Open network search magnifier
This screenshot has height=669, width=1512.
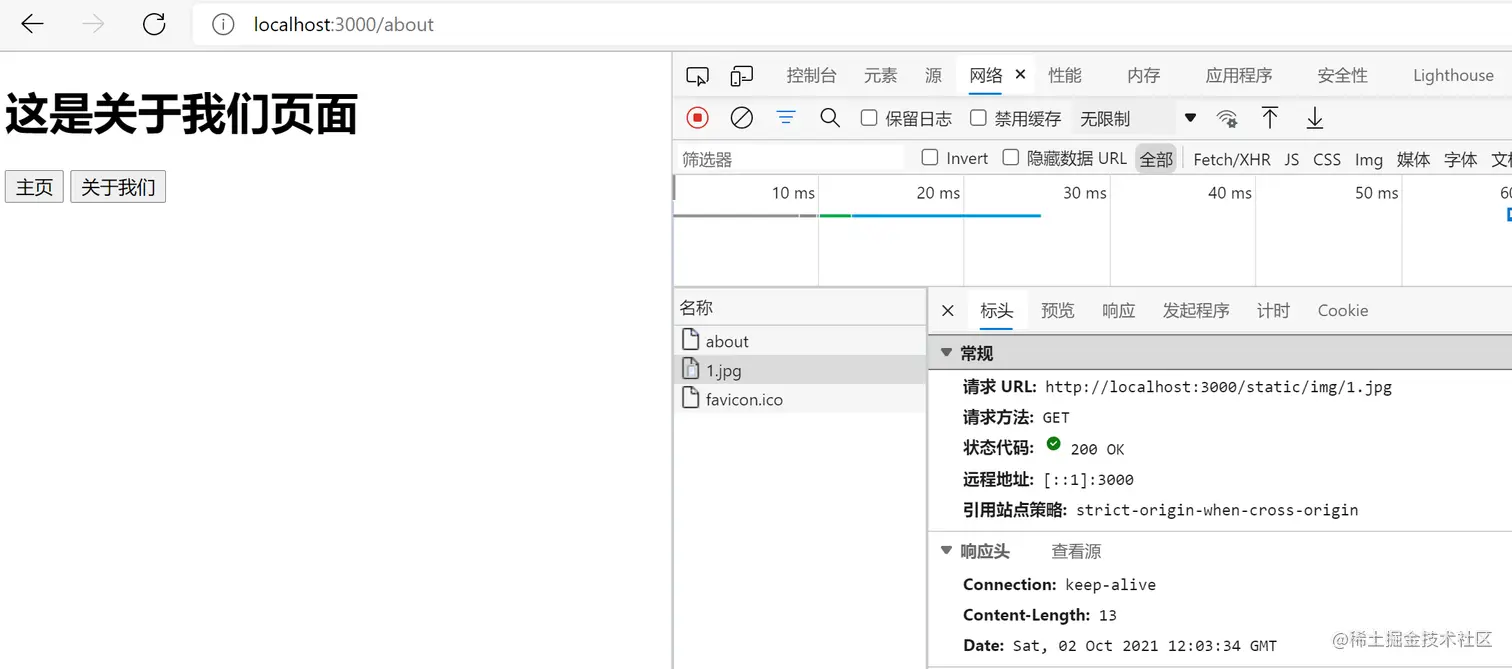pyautogui.click(x=830, y=118)
